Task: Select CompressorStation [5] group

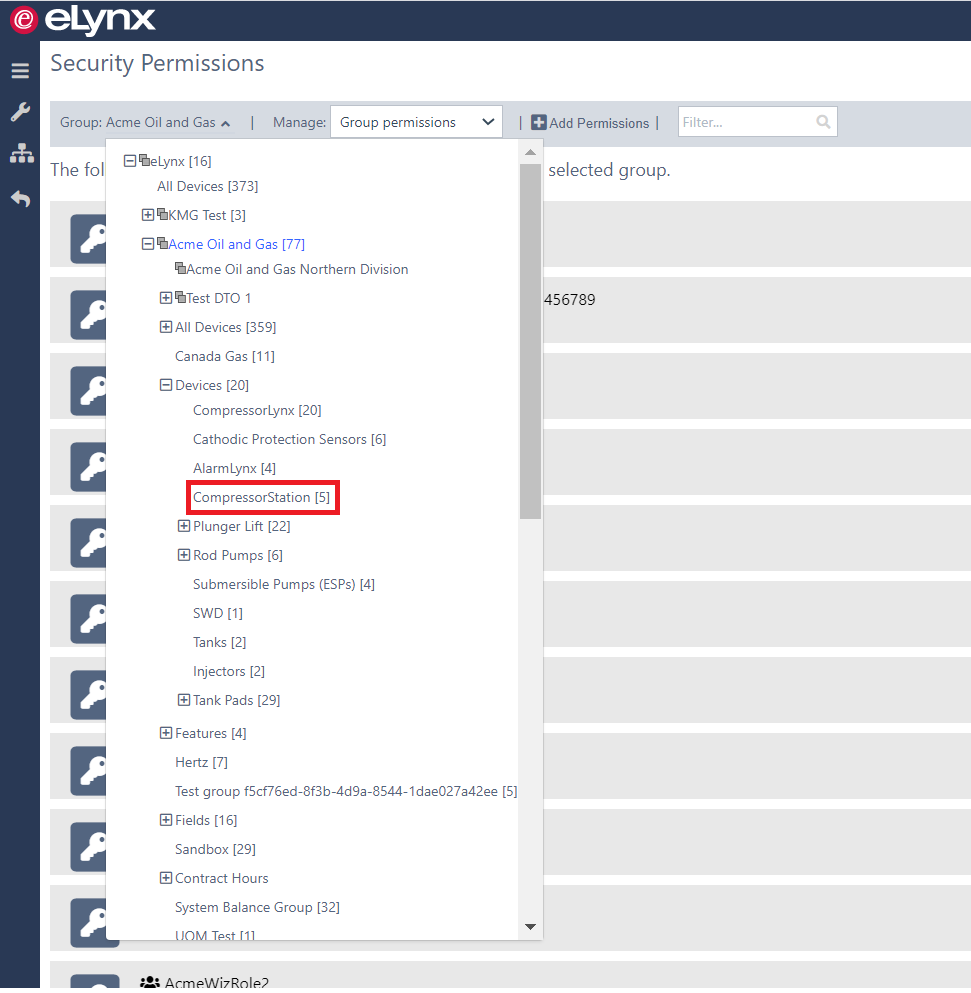Action: (262, 497)
